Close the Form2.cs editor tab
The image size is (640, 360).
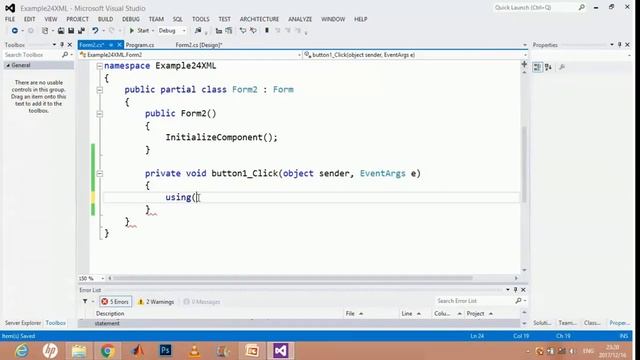[119, 45]
